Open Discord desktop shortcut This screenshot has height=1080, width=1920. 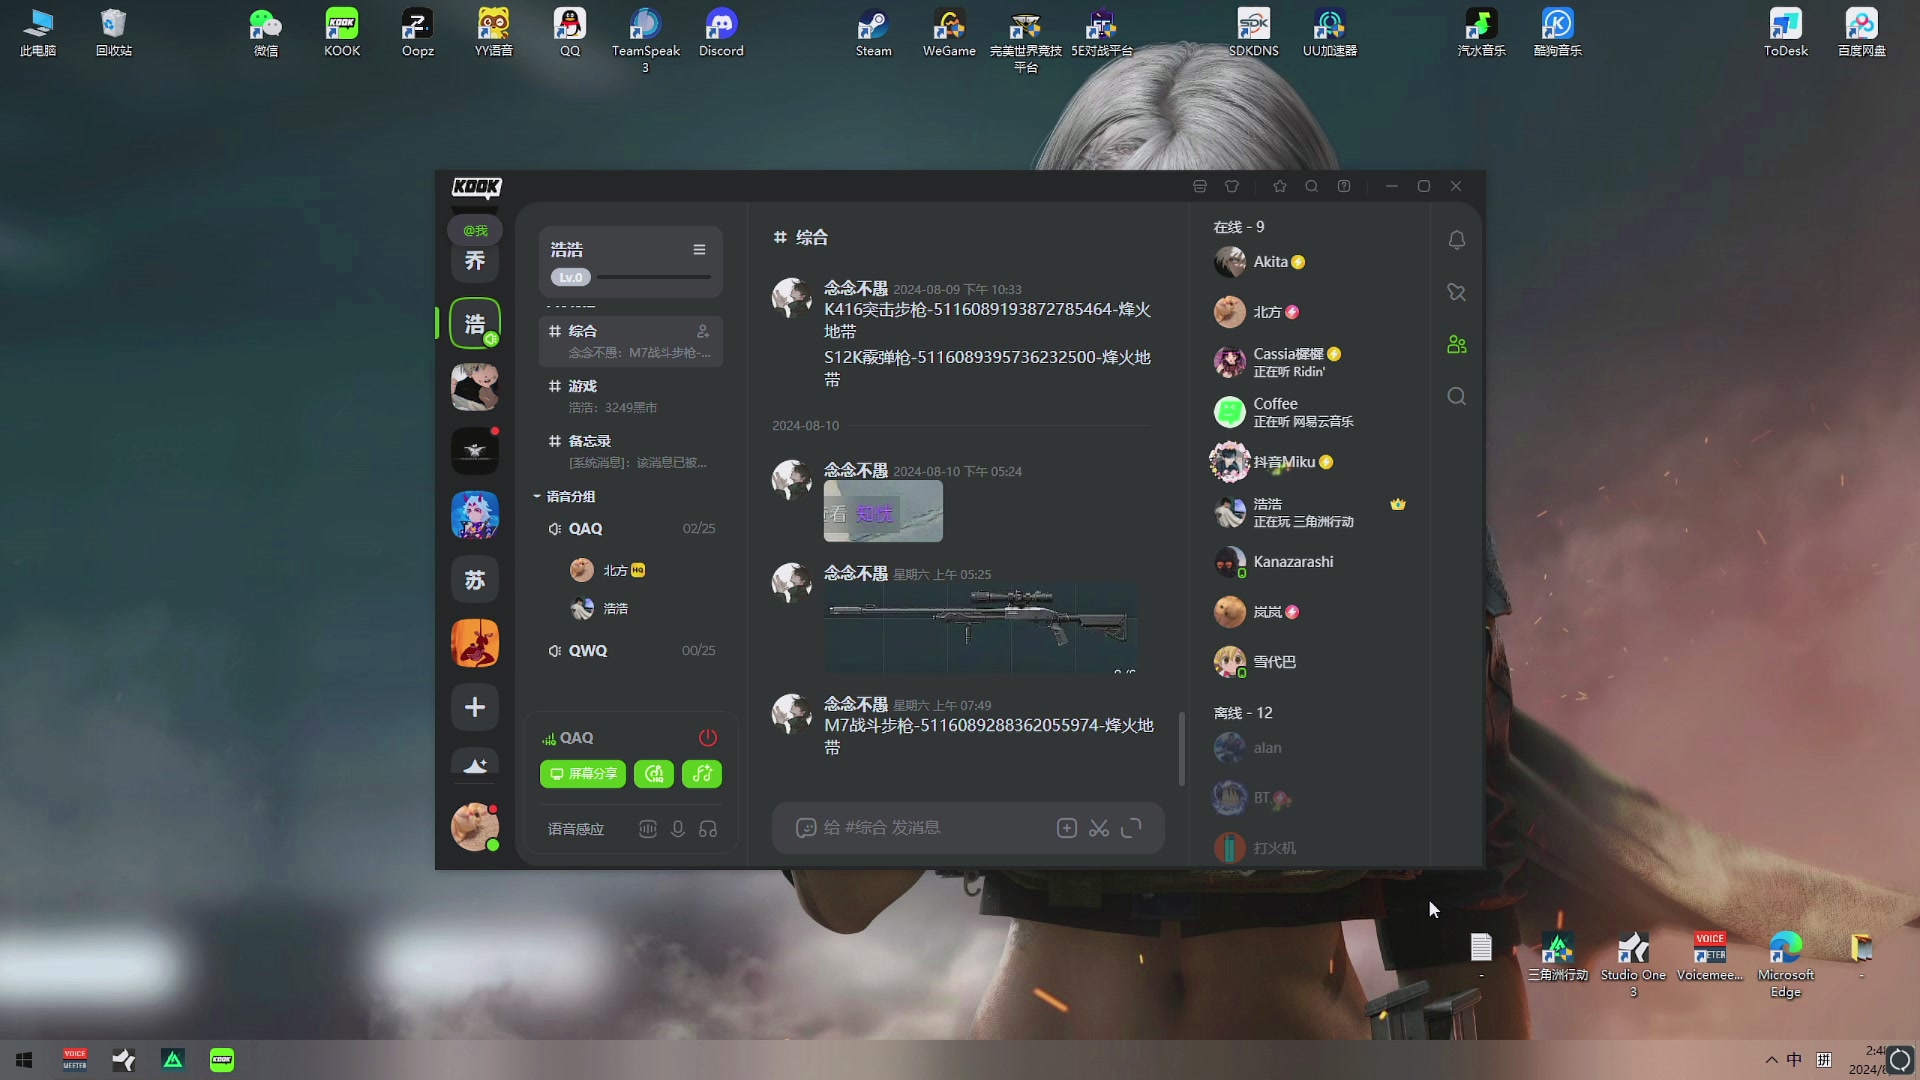(721, 32)
